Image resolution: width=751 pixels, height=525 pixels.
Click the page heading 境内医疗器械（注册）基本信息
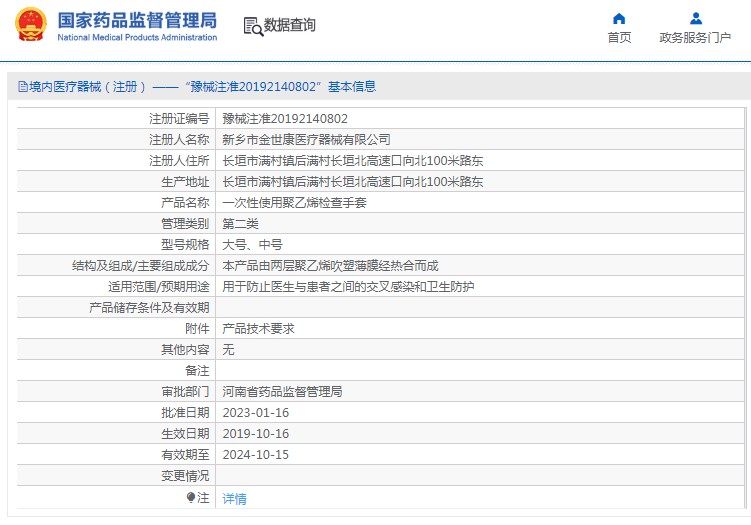[x=202, y=87]
